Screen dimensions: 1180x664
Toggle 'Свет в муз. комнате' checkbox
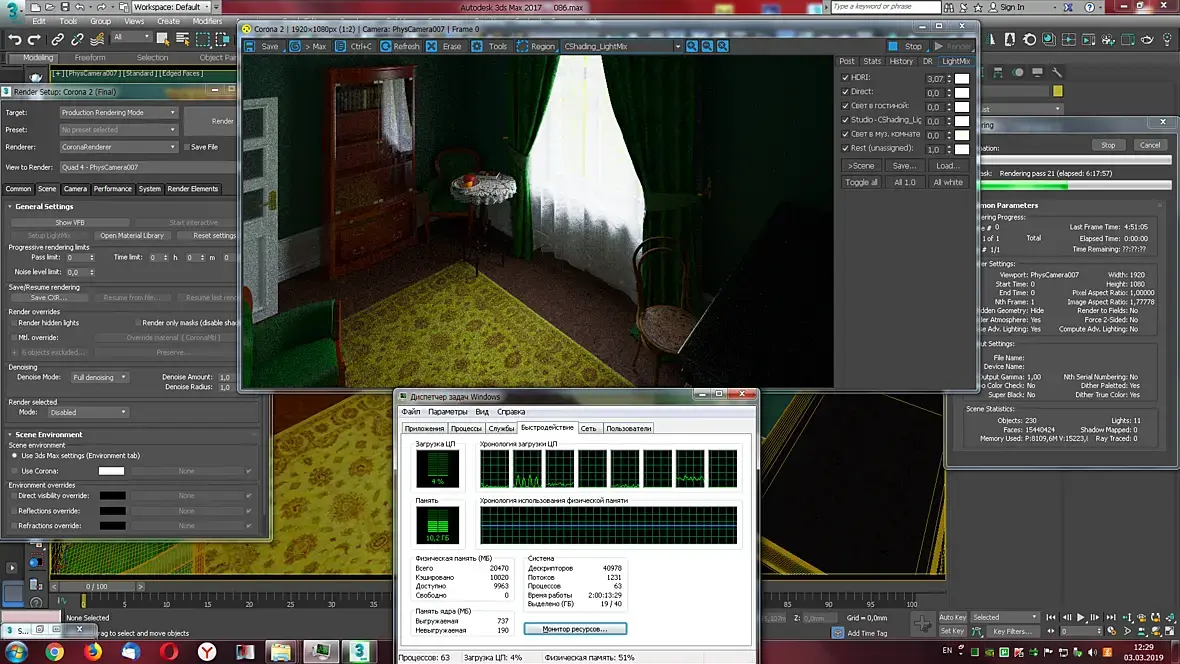coord(845,134)
